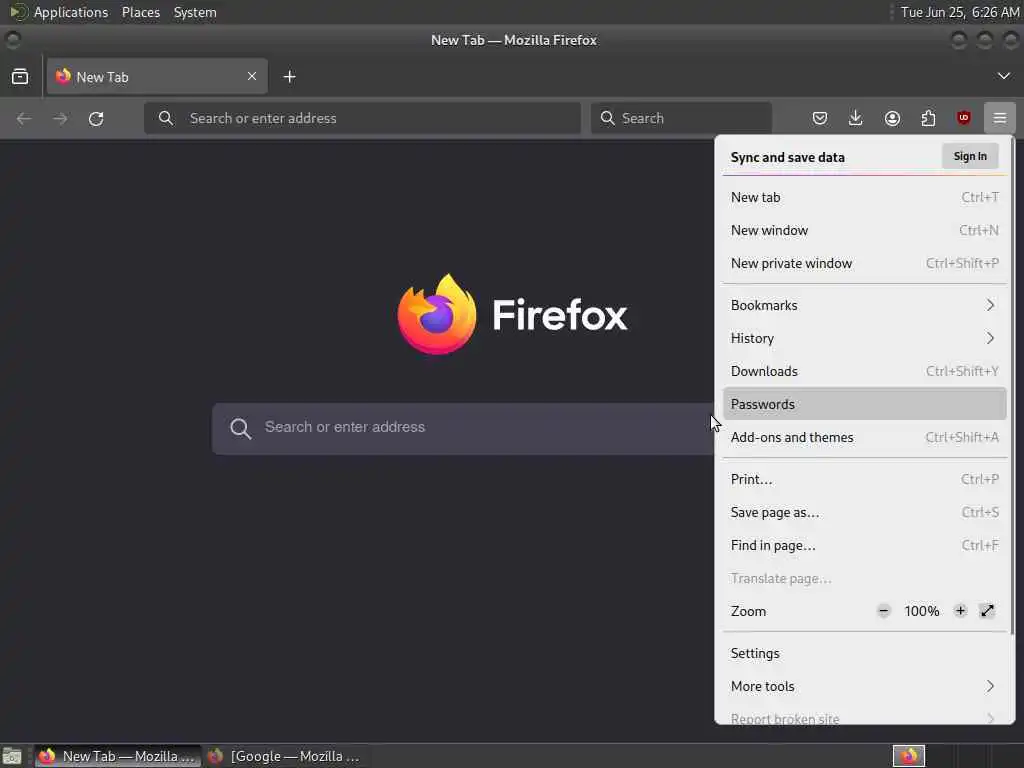Open a new tab with plus button
The height and width of the screenshot is (768, 1024).
289,77
